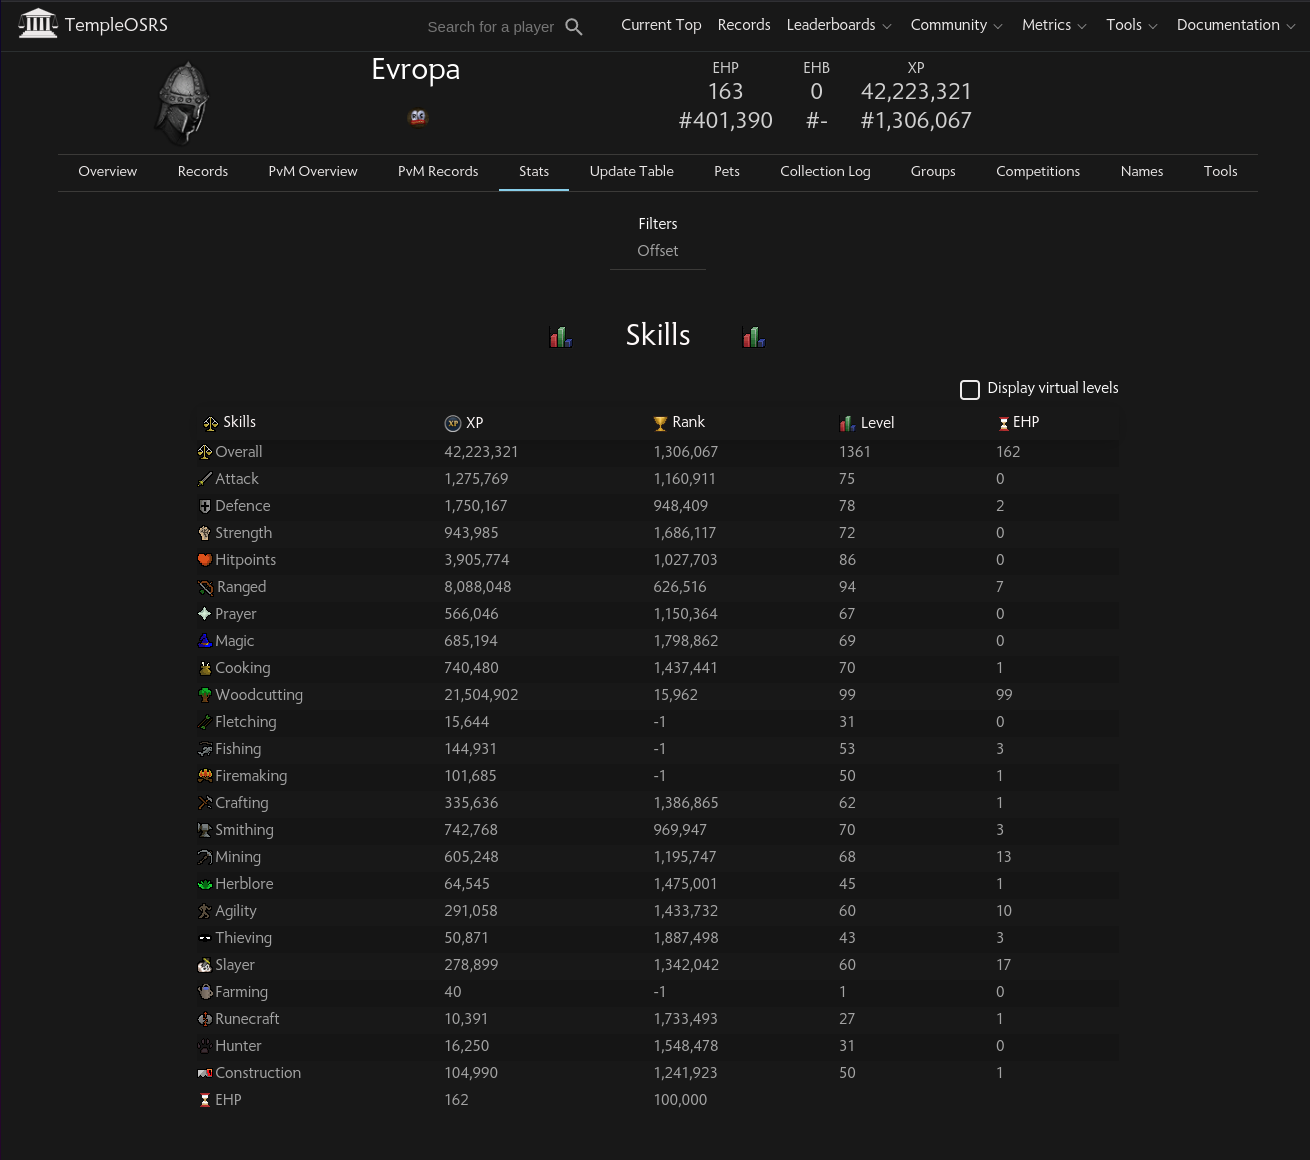The height and width of the screenshot is (1160, 1310).
Task: Click the Cooking pot icon
Action: (x=205, y=668)
